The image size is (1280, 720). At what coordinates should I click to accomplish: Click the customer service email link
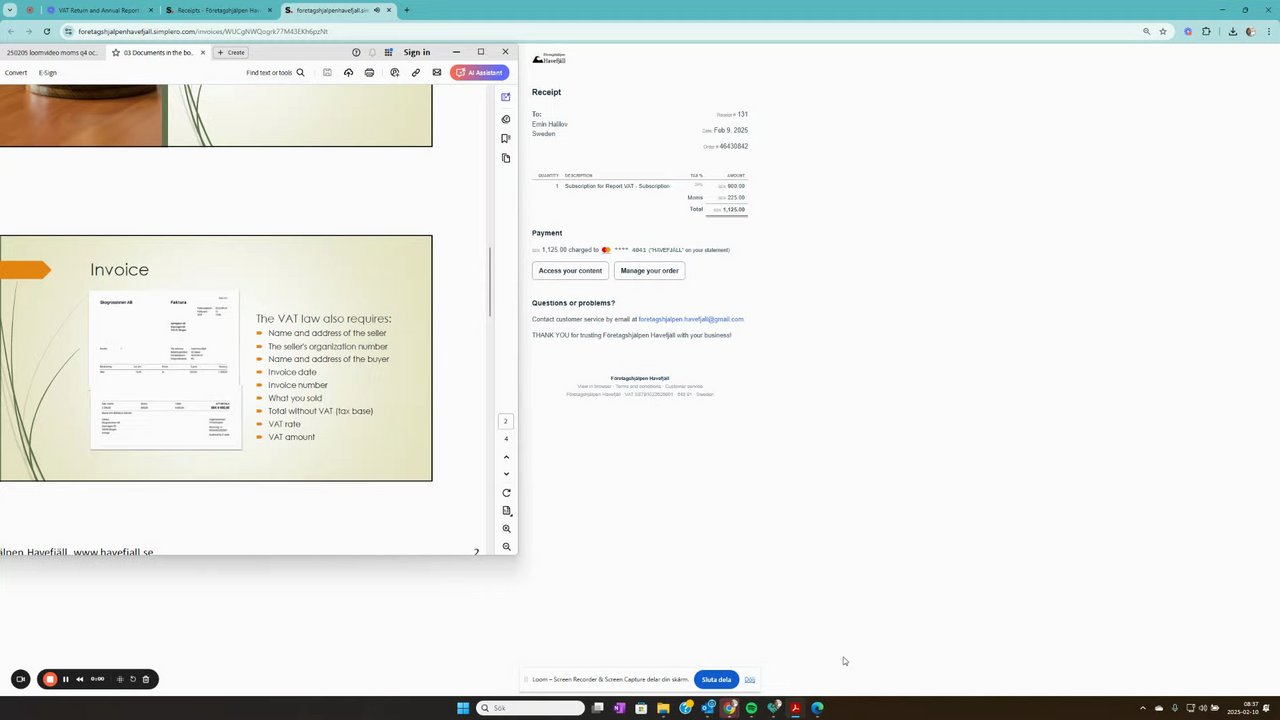tap(691, 319)
